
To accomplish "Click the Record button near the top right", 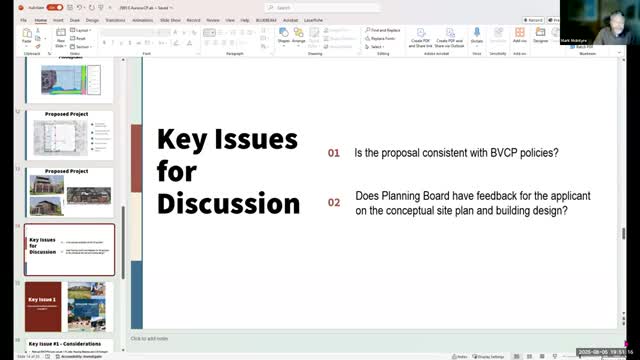I will point(533,20).
